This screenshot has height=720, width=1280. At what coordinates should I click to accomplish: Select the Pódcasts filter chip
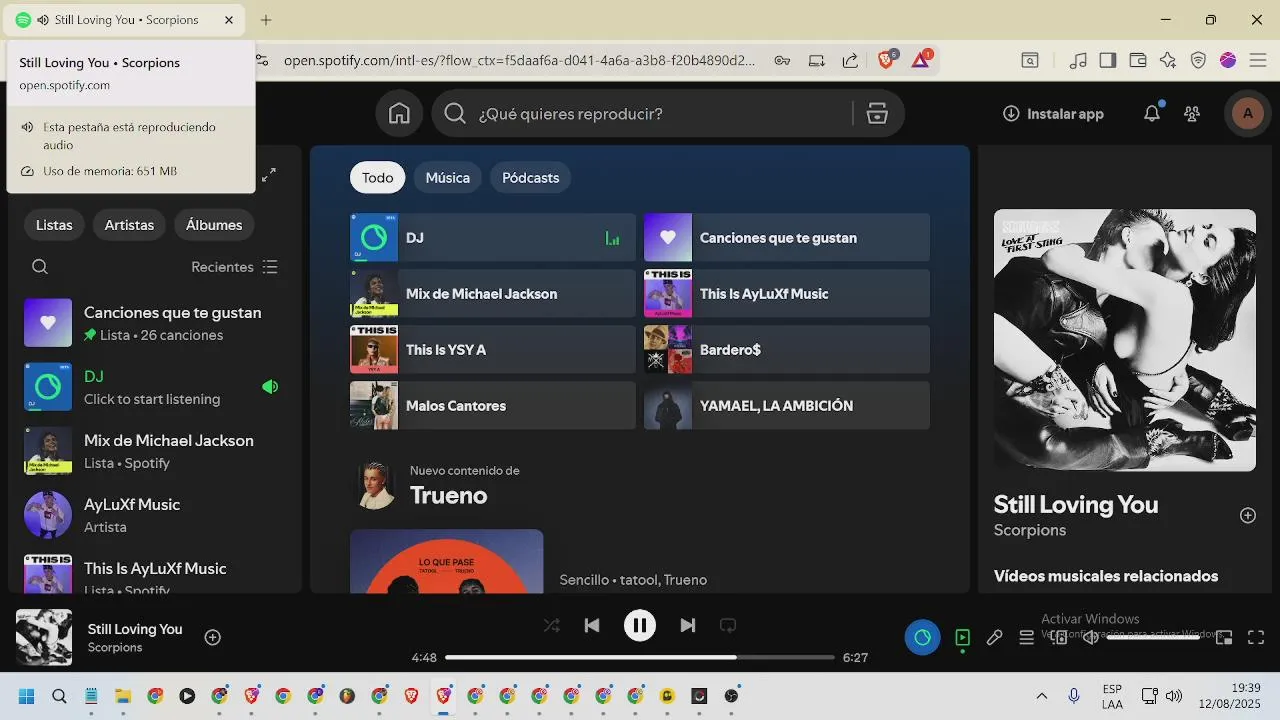[530, 178]
